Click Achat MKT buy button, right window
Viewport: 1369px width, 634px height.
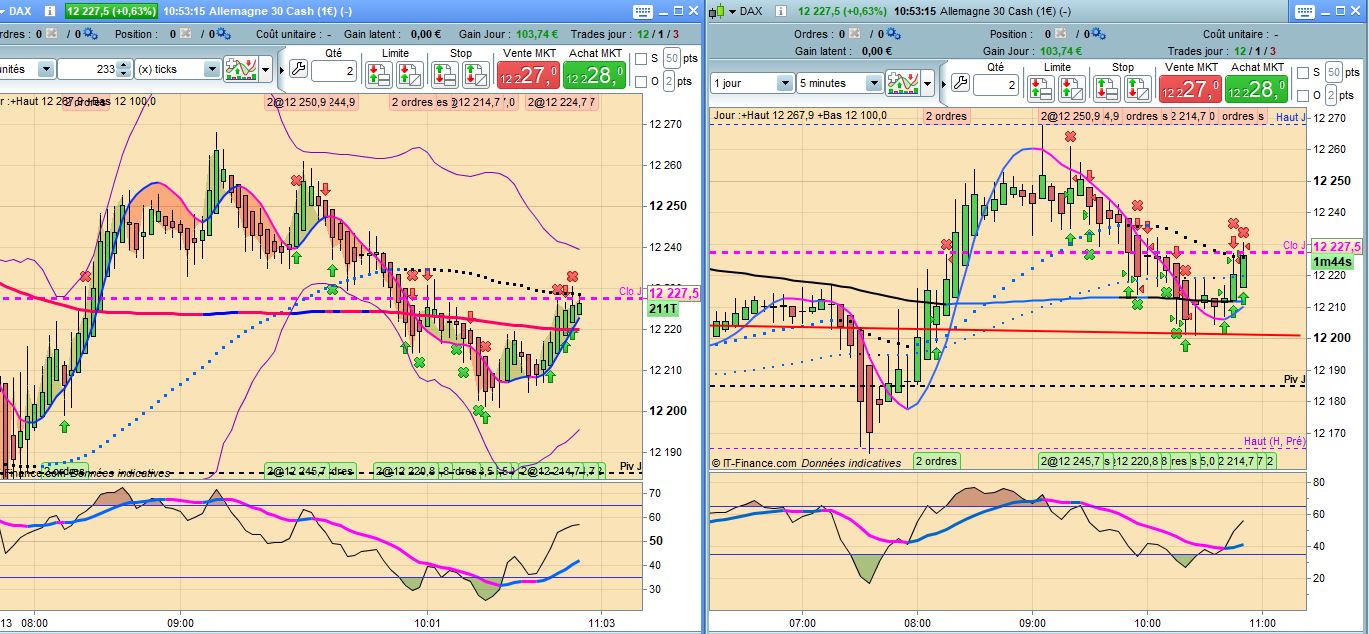coord(1257,89)
